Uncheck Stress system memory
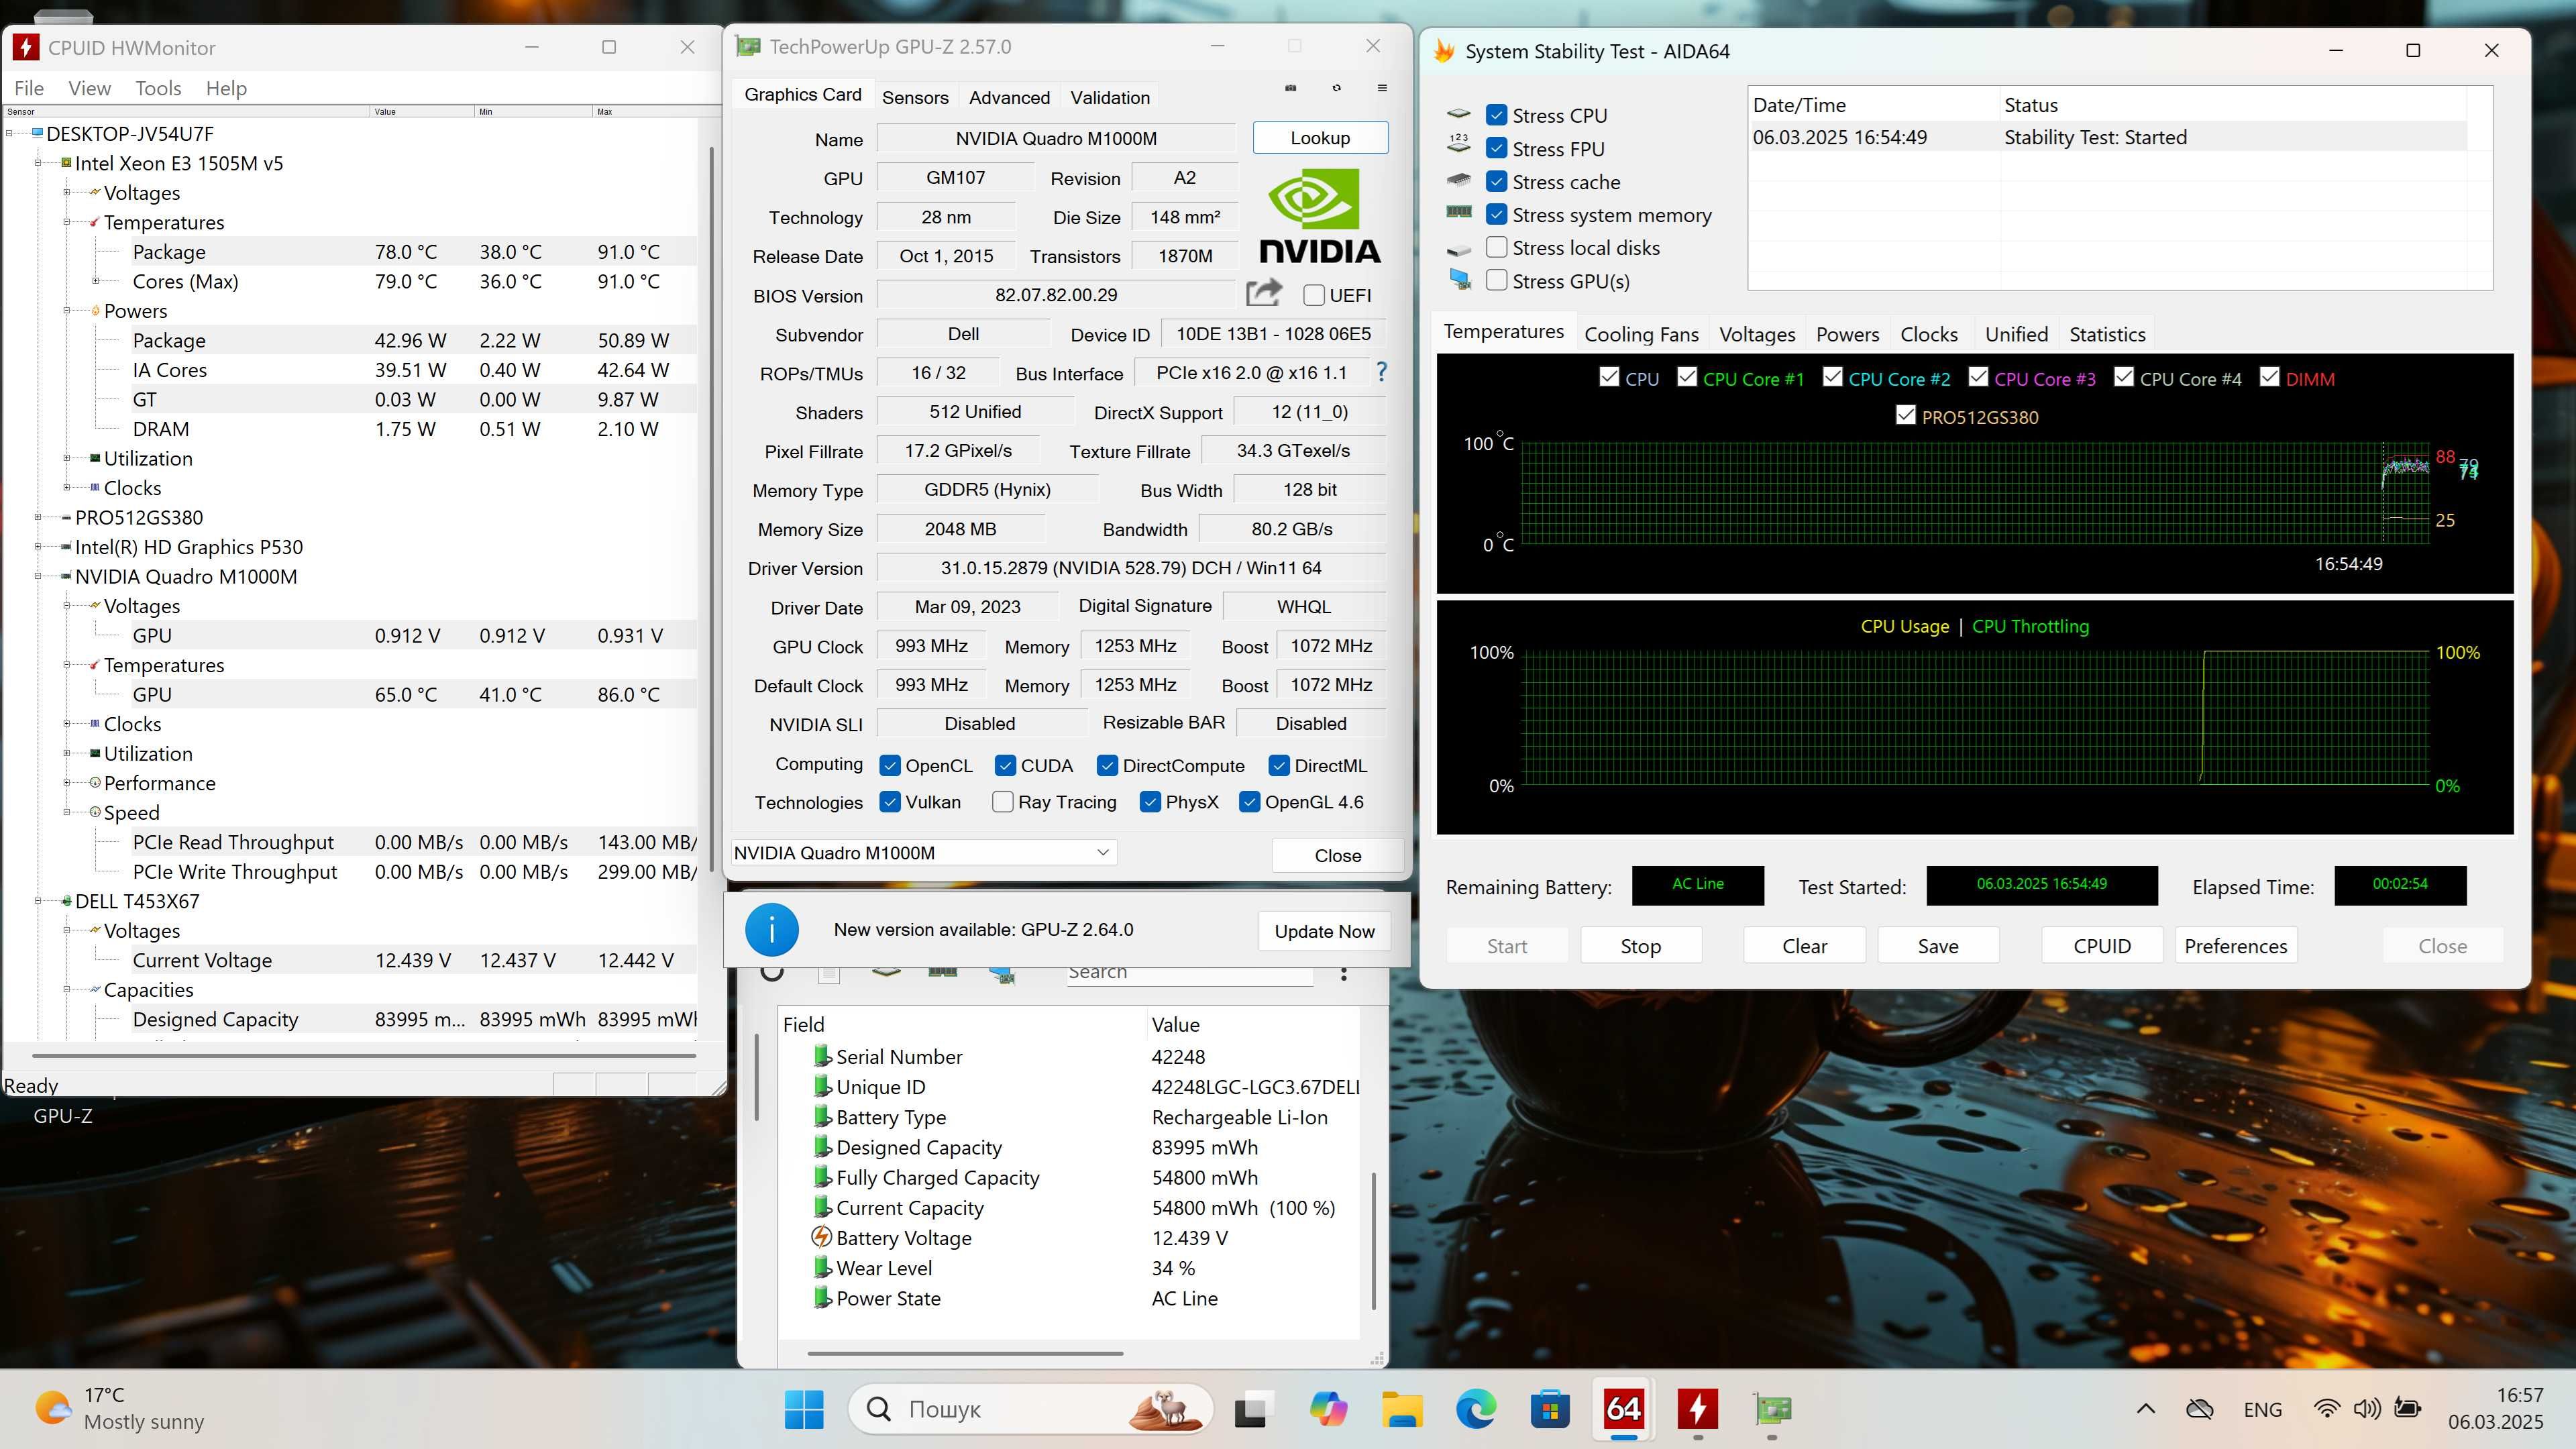Screen dimensions: 2576x1449 pos(1497,214)
